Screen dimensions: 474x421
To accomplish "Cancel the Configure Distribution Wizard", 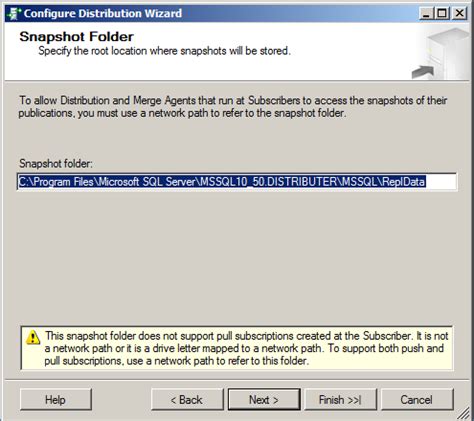I will click(x=417, y=399).
